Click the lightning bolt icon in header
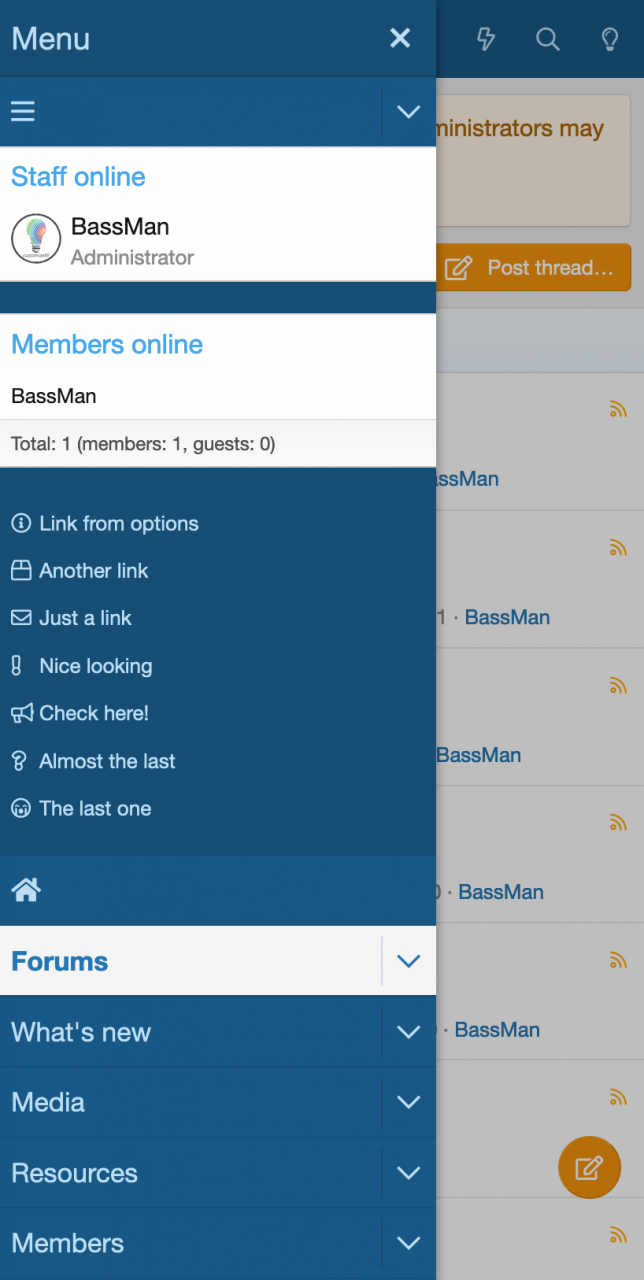Screen dimensions: 644x1280 486,39
